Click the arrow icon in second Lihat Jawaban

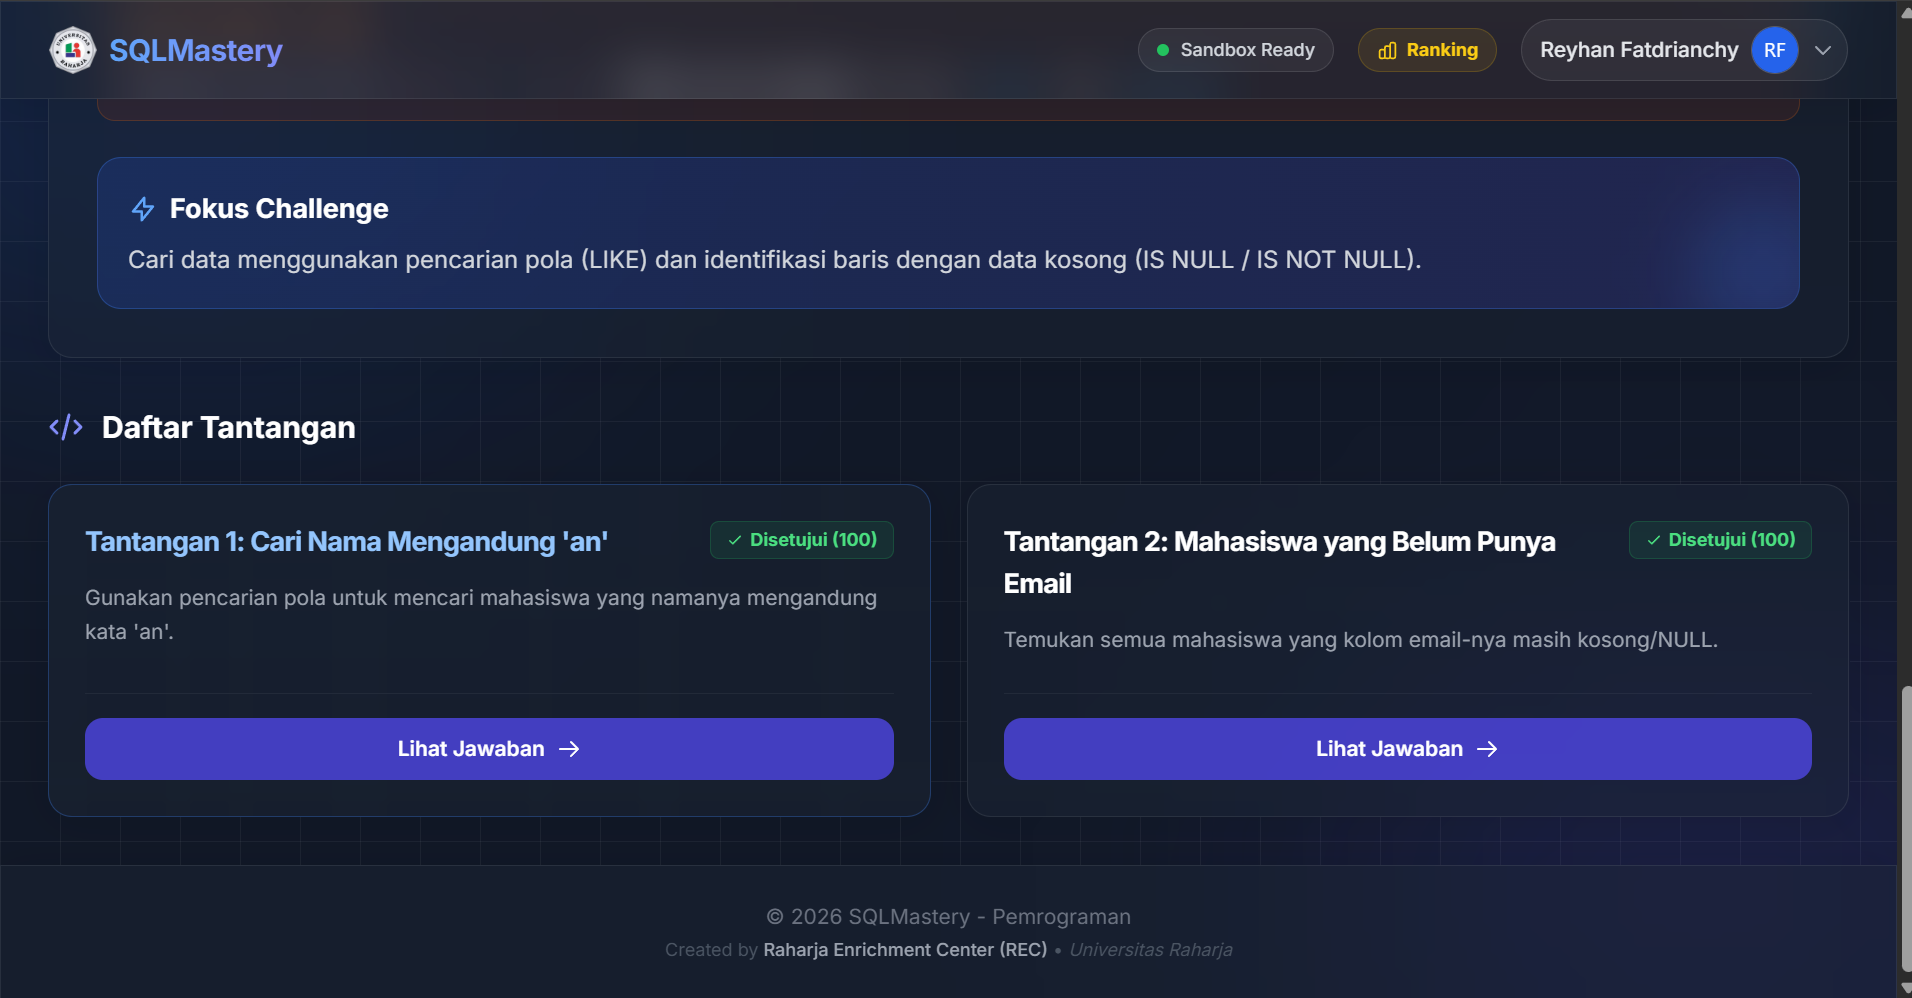[x=1487, y=749]
